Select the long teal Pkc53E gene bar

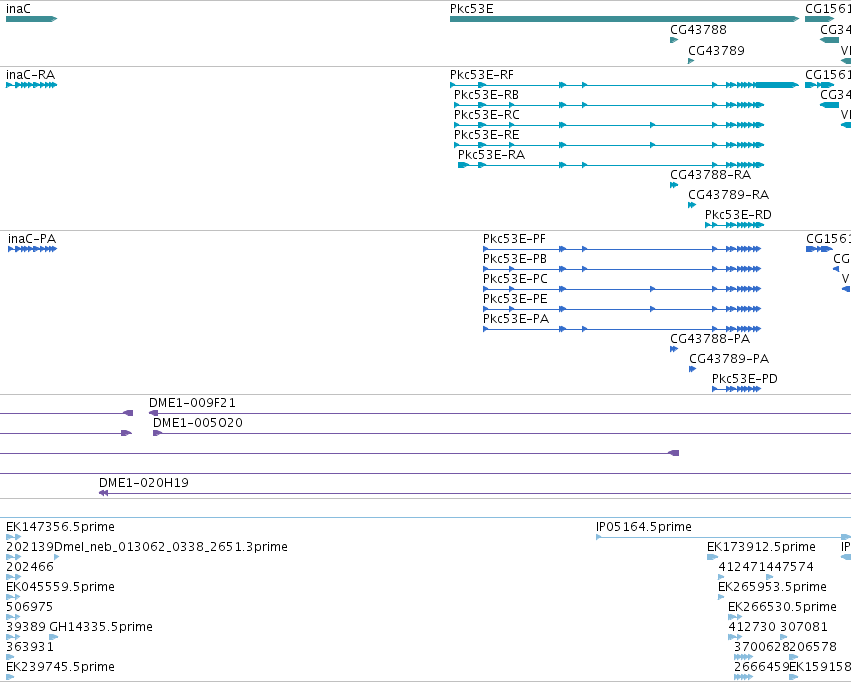pyautogui.click(x=624, y=19)
